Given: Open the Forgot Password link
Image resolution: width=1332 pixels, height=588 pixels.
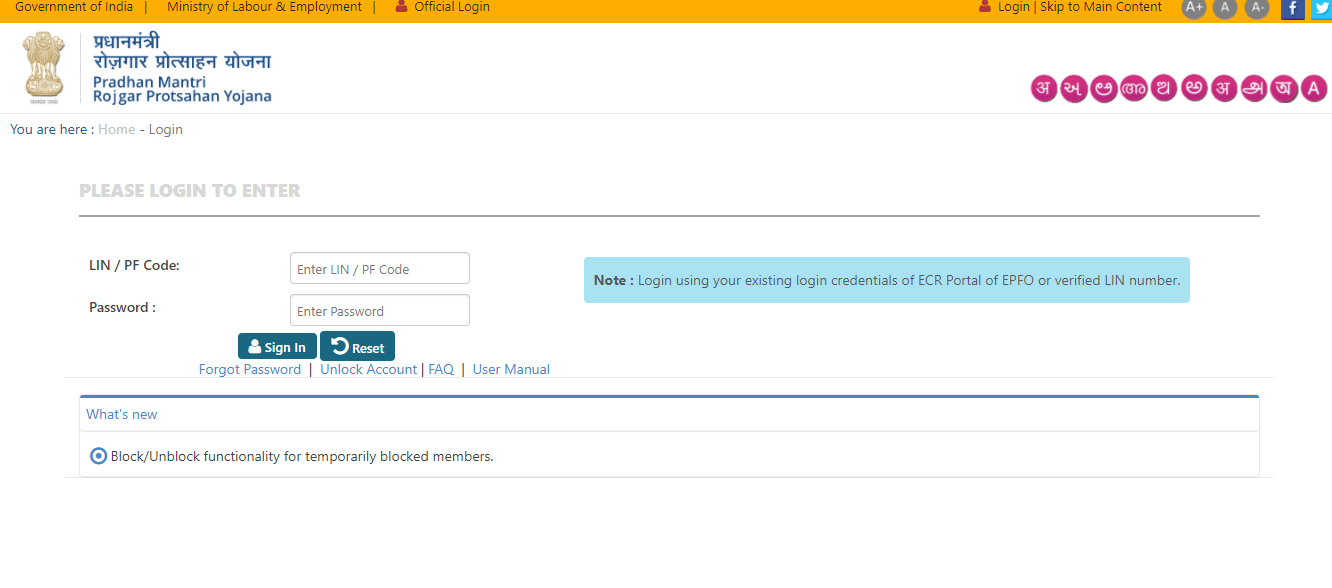Looking at the screenshot, I should pyautogui.click(x=250, y=369).
